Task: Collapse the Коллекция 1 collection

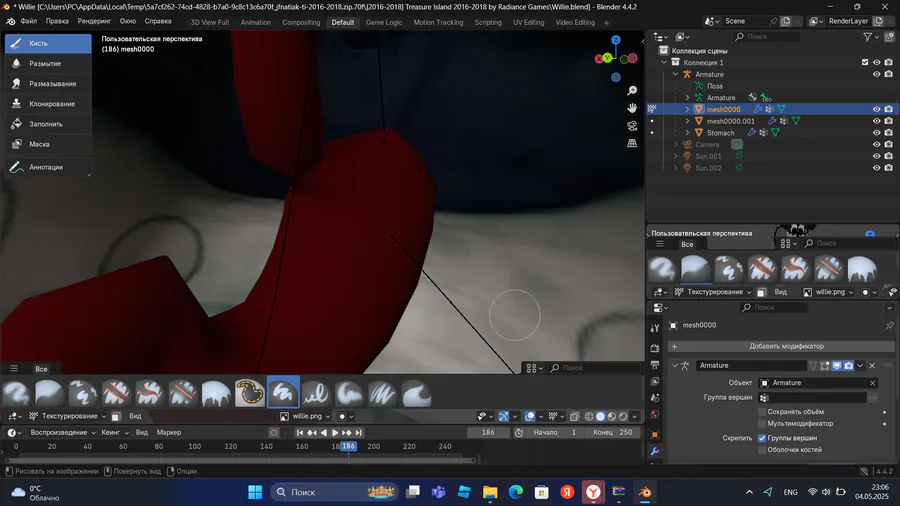Action: tap(664, 62)
